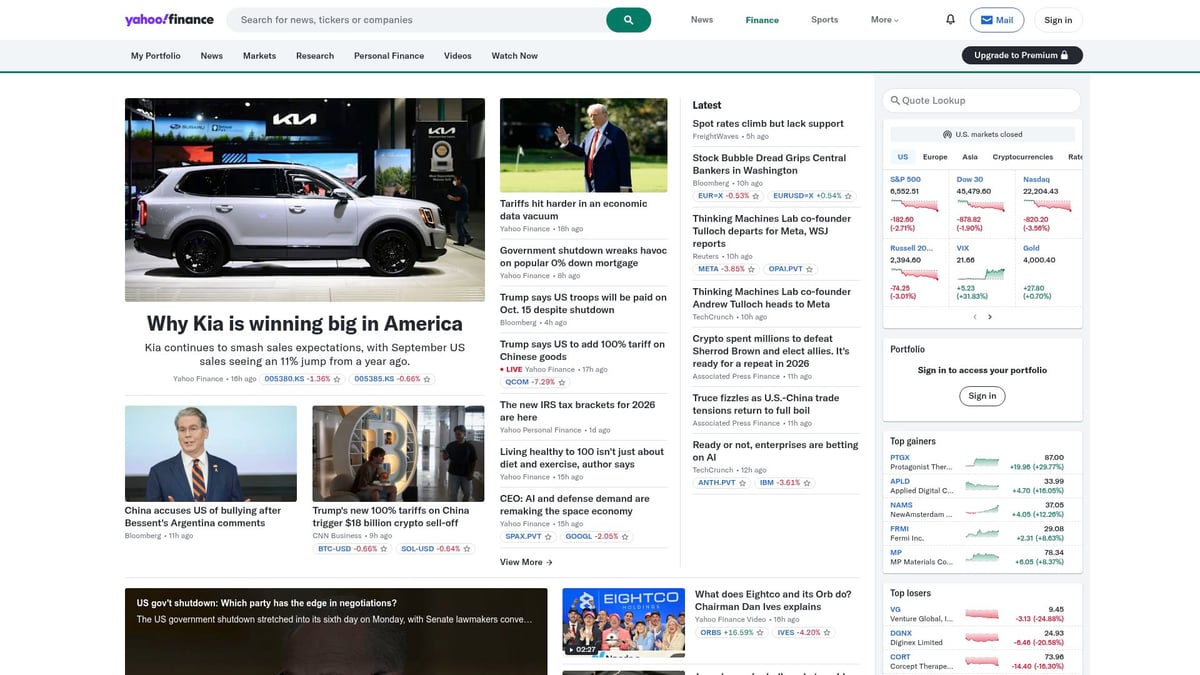Open the Trump tariffs photo thumbnail
Screen dimensions: 1200x675
tap(583, 145)
